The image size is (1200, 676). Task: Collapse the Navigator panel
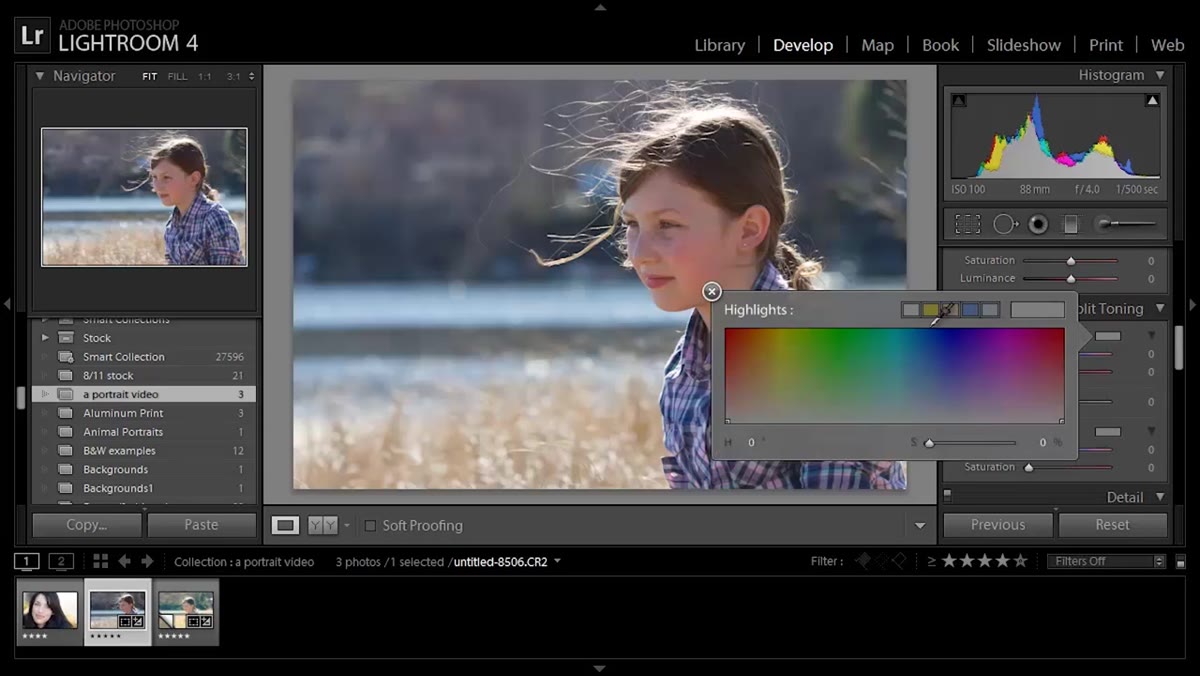pos(40,76)
